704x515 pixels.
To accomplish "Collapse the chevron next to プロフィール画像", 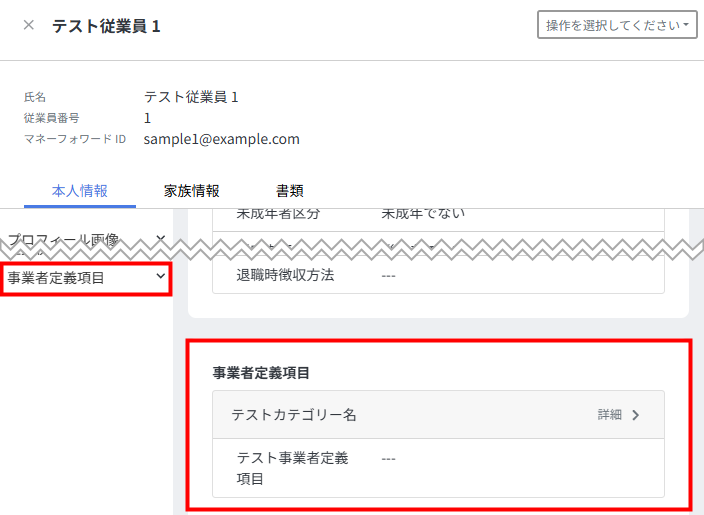I will (160, 238).
